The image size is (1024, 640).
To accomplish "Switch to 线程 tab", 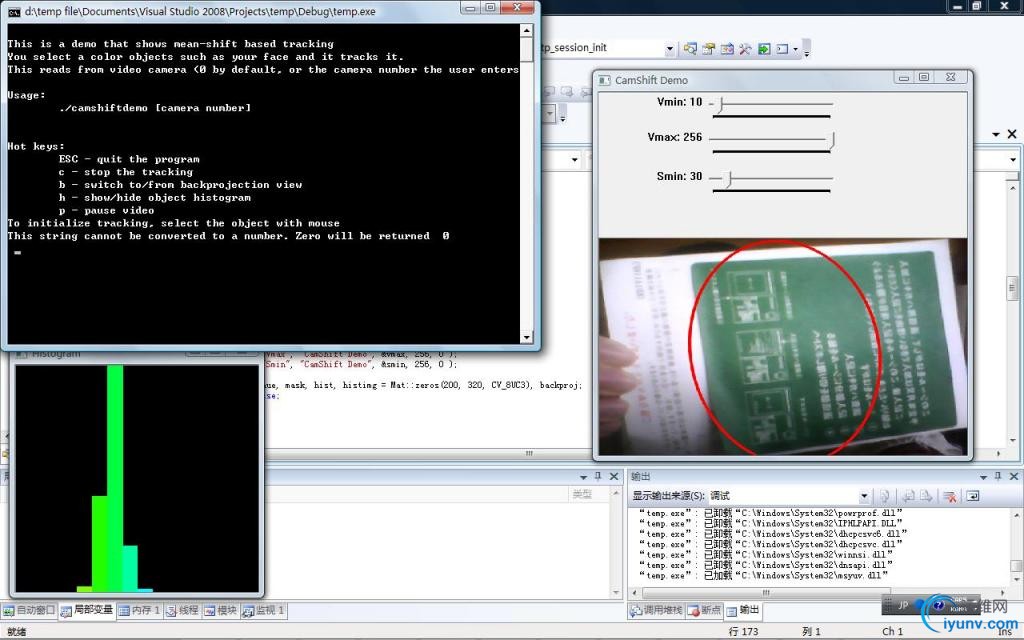I will coord(182,610).
